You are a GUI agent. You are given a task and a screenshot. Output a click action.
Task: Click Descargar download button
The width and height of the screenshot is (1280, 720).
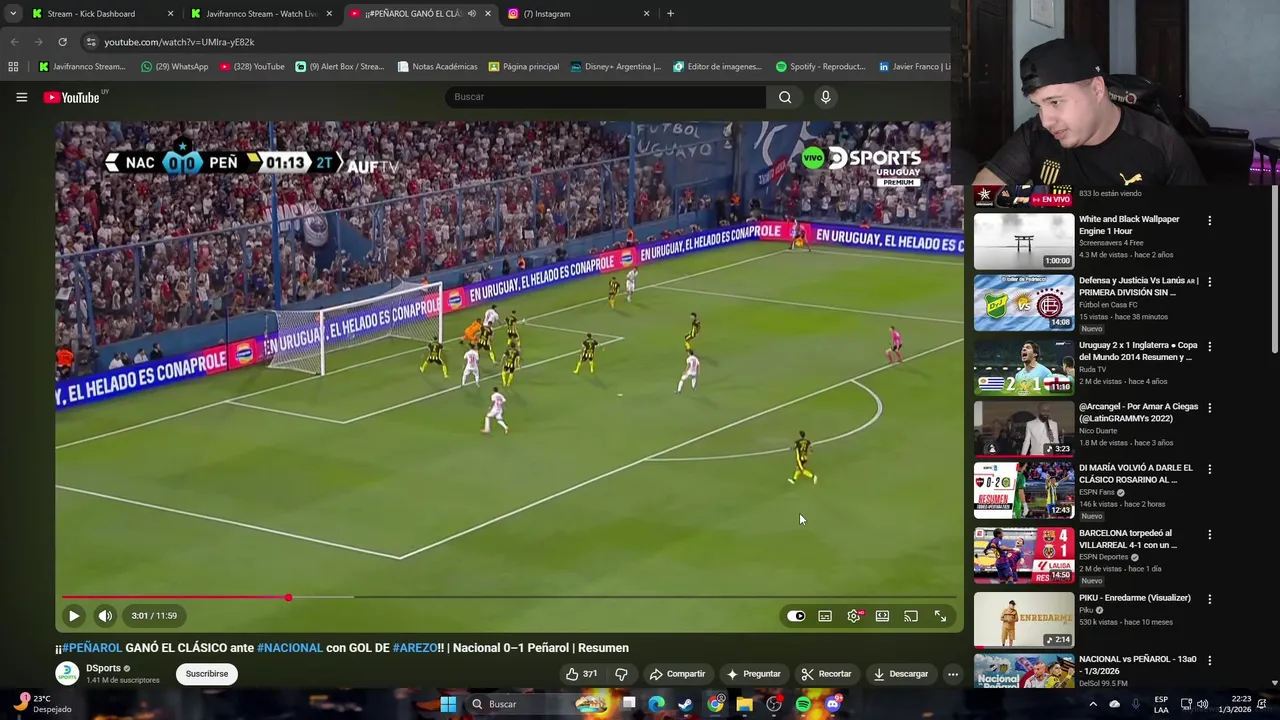tap(900, 674)
